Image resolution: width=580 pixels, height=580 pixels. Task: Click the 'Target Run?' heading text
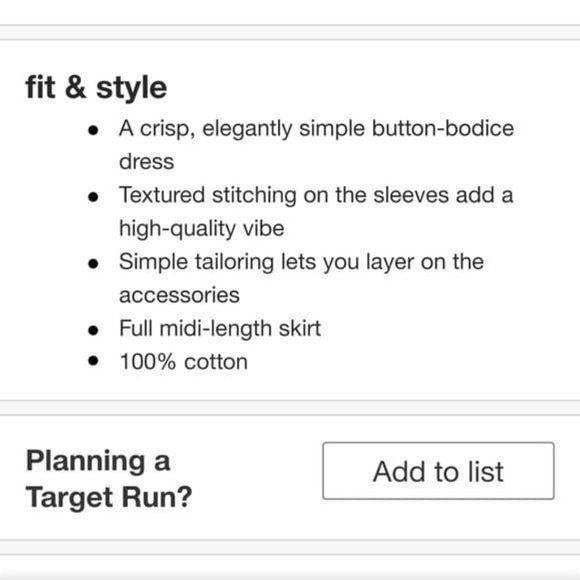coord(109,497)
